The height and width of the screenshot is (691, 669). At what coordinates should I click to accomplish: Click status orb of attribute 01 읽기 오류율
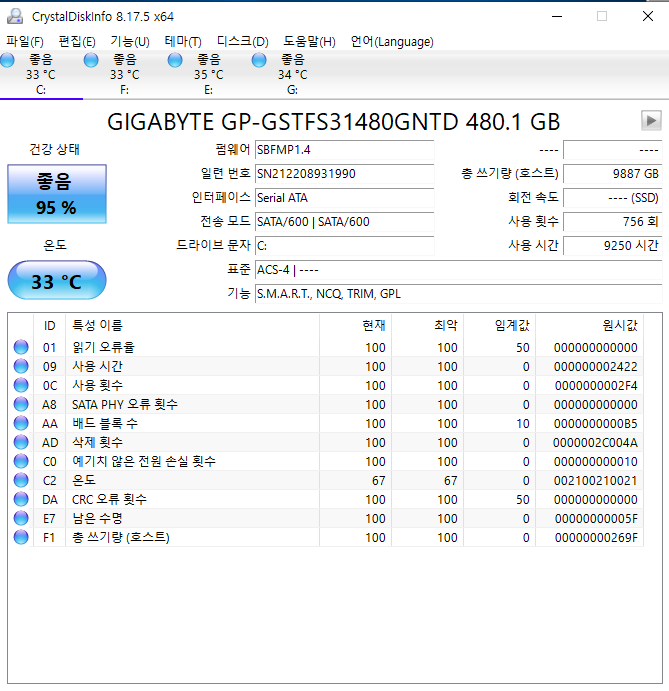(21, 347)
